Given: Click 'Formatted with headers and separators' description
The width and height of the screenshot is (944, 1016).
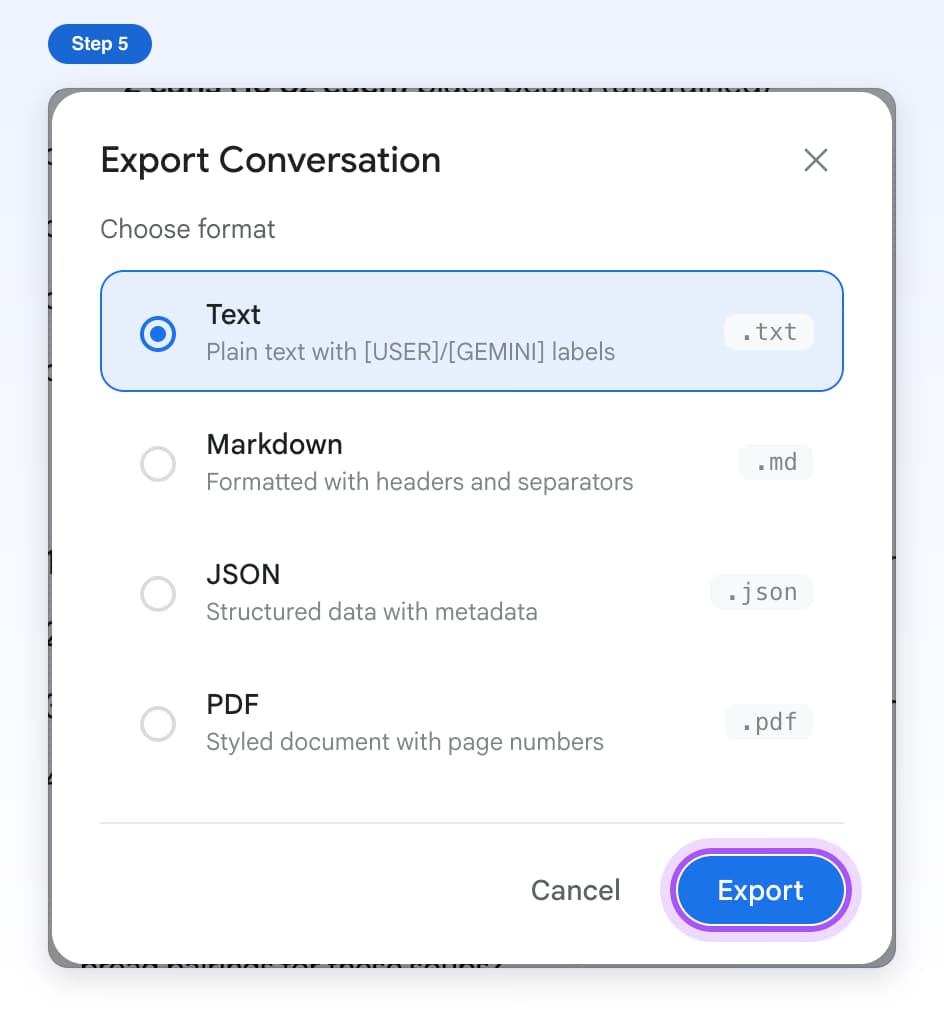Looking at the screenshot, I should point(420,482).
